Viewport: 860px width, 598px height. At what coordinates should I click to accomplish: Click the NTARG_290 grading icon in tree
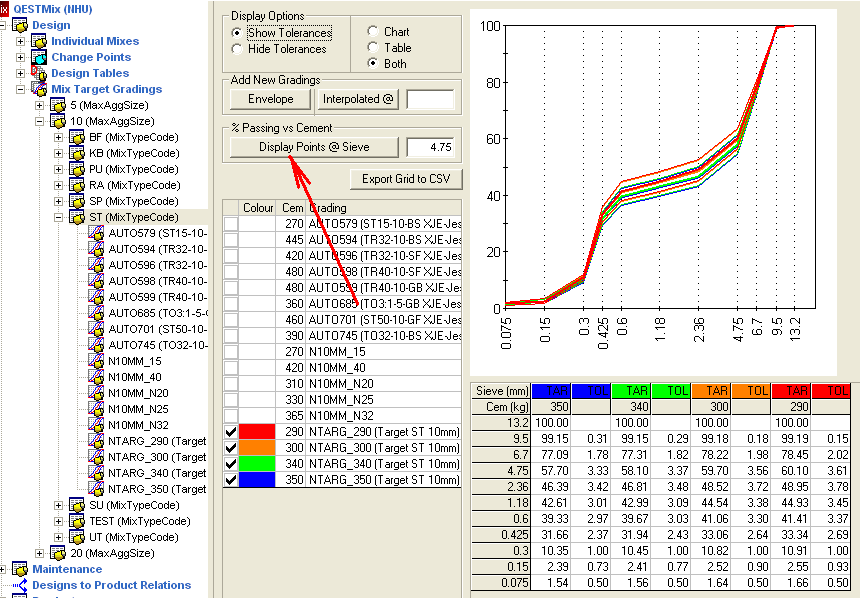[x=96, y=441]
